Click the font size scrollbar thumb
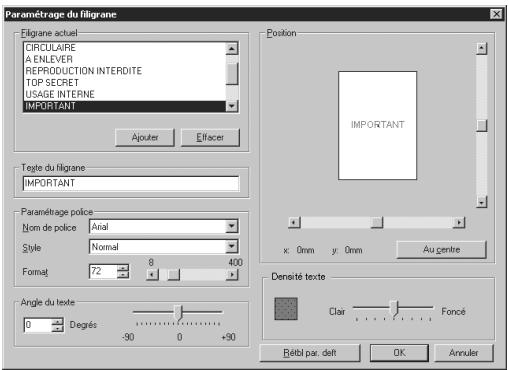The width and height of the screenshot is (509, 370). (x=174, y=275)
